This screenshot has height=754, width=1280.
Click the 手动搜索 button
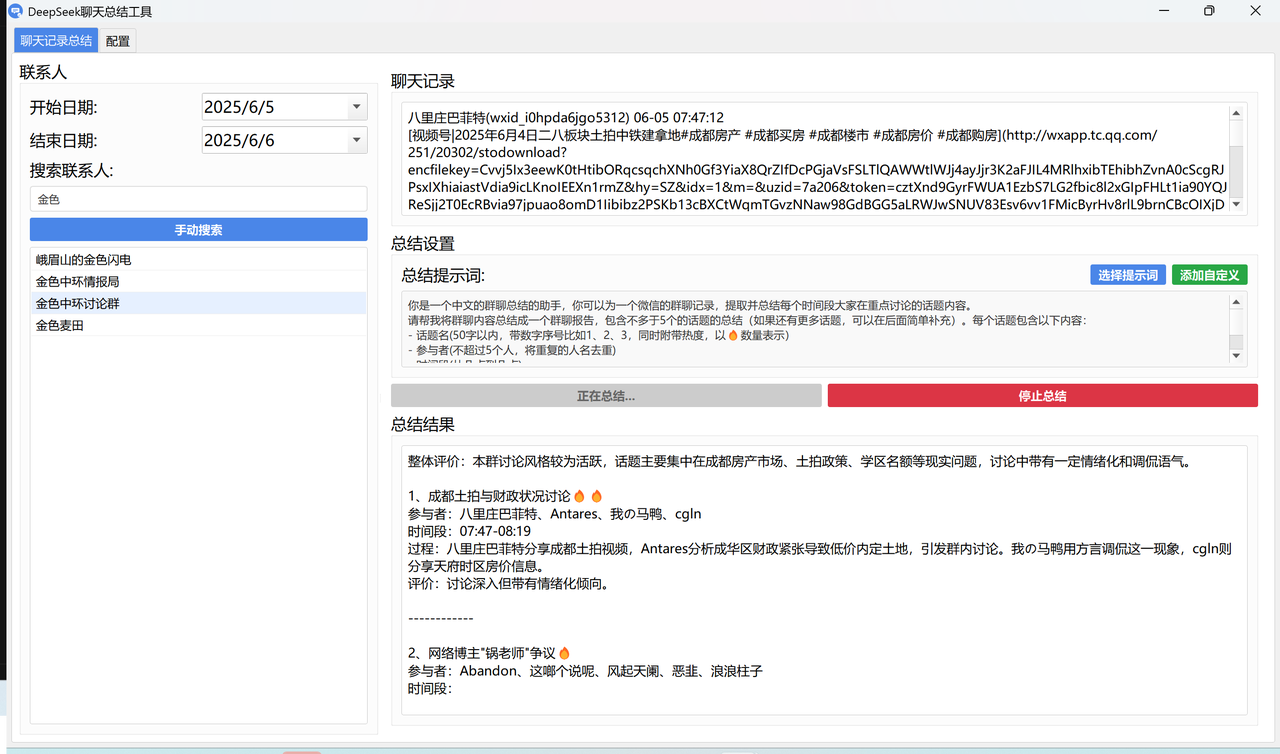(198, 230)
